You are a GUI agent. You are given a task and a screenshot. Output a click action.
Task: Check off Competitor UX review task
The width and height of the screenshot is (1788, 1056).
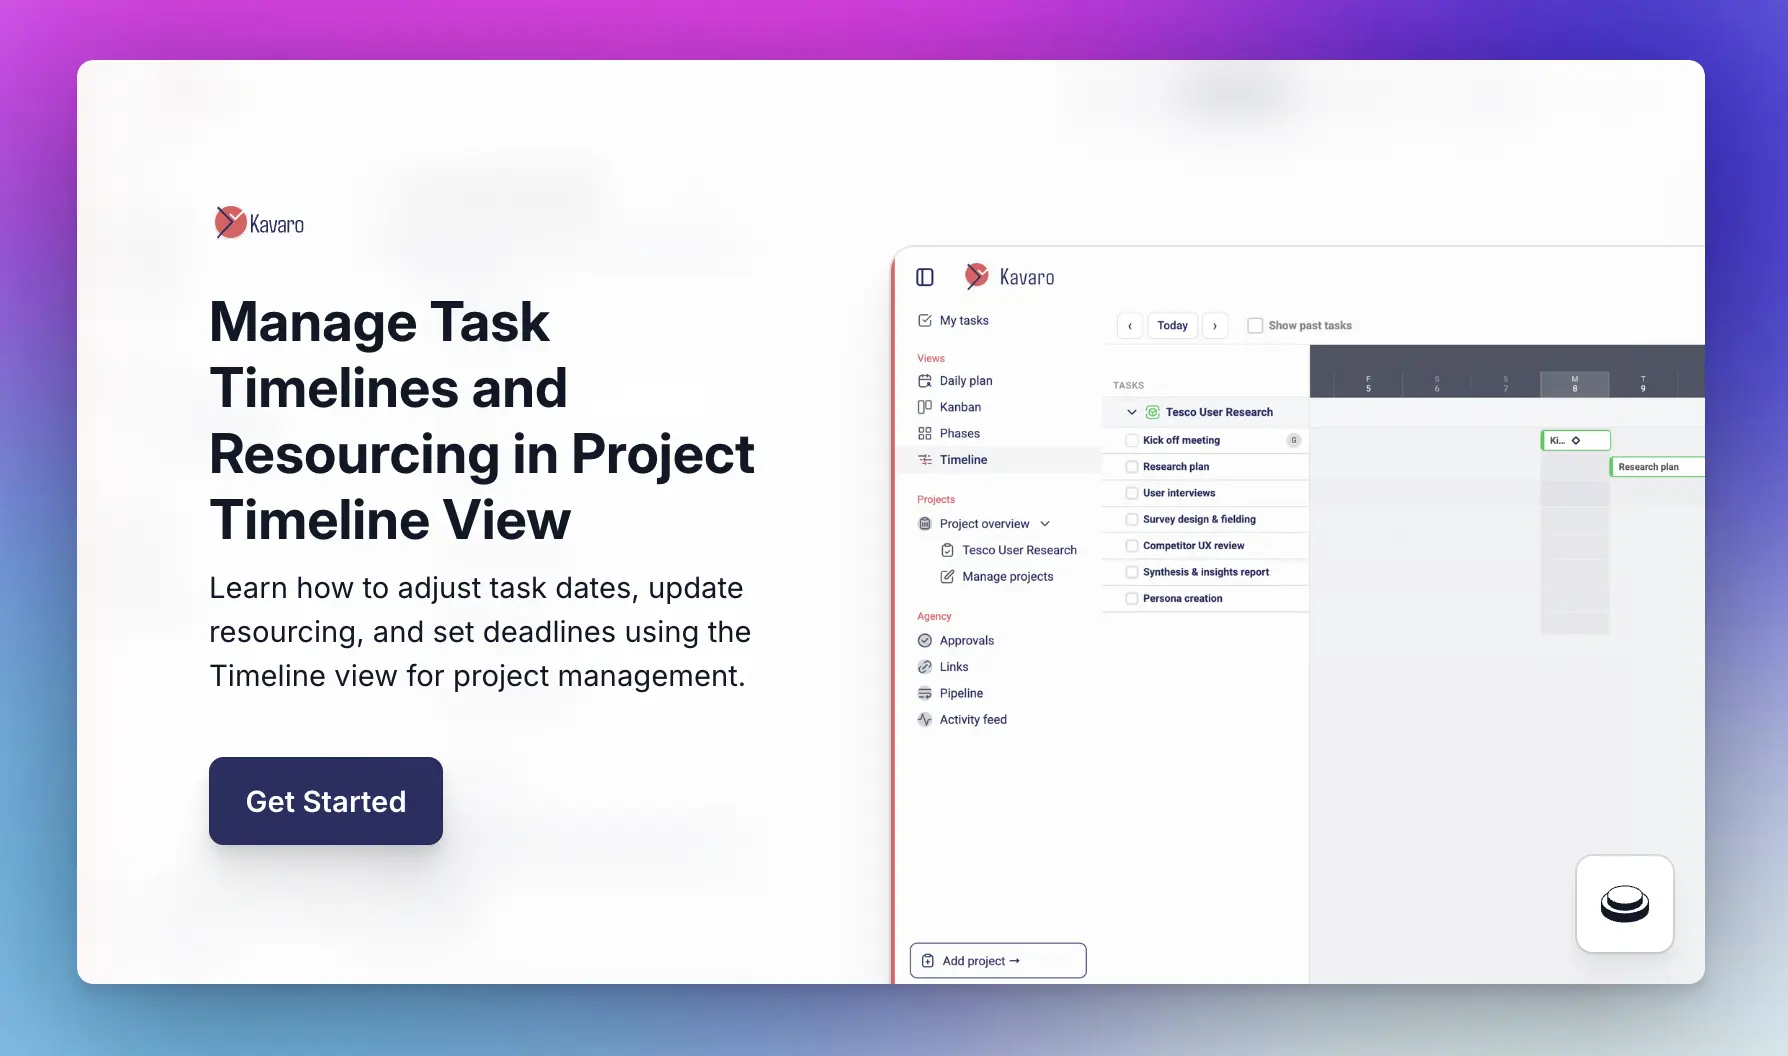(1132, 546)
